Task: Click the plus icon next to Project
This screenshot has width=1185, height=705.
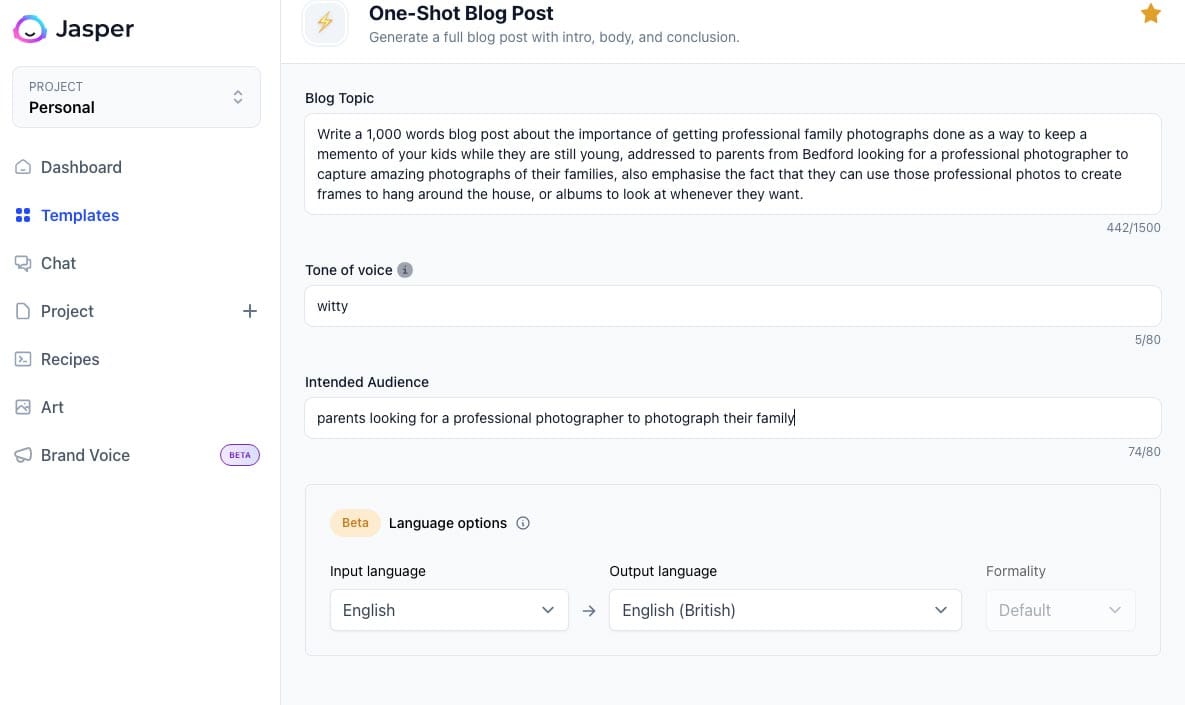Action: [x=250, y=311]
